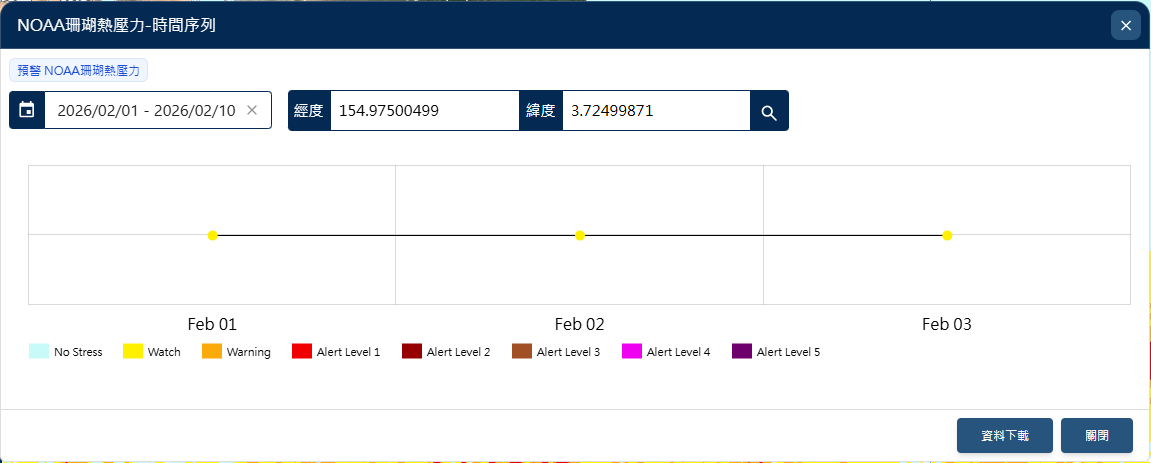Viewport: 1151px width, 463px height.
Task: Click the 預警 NOAA珊瑚熱壓力 tag
Action: point(79,71)
